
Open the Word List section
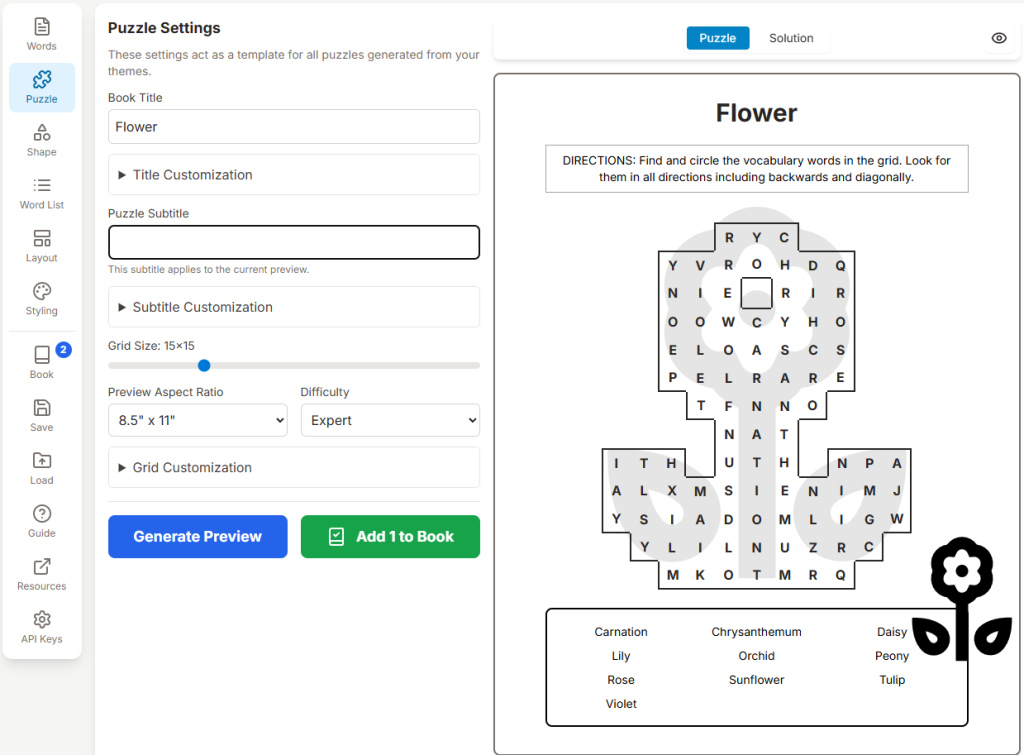42,193
